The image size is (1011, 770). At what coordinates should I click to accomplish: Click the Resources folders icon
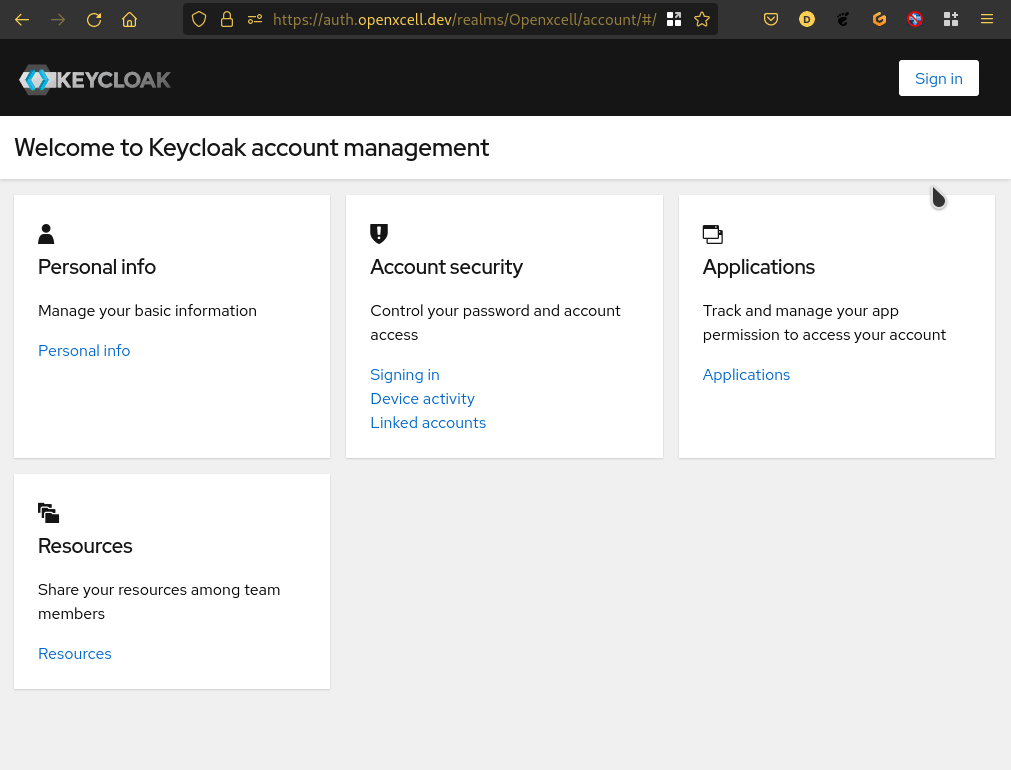coord(48,513)
